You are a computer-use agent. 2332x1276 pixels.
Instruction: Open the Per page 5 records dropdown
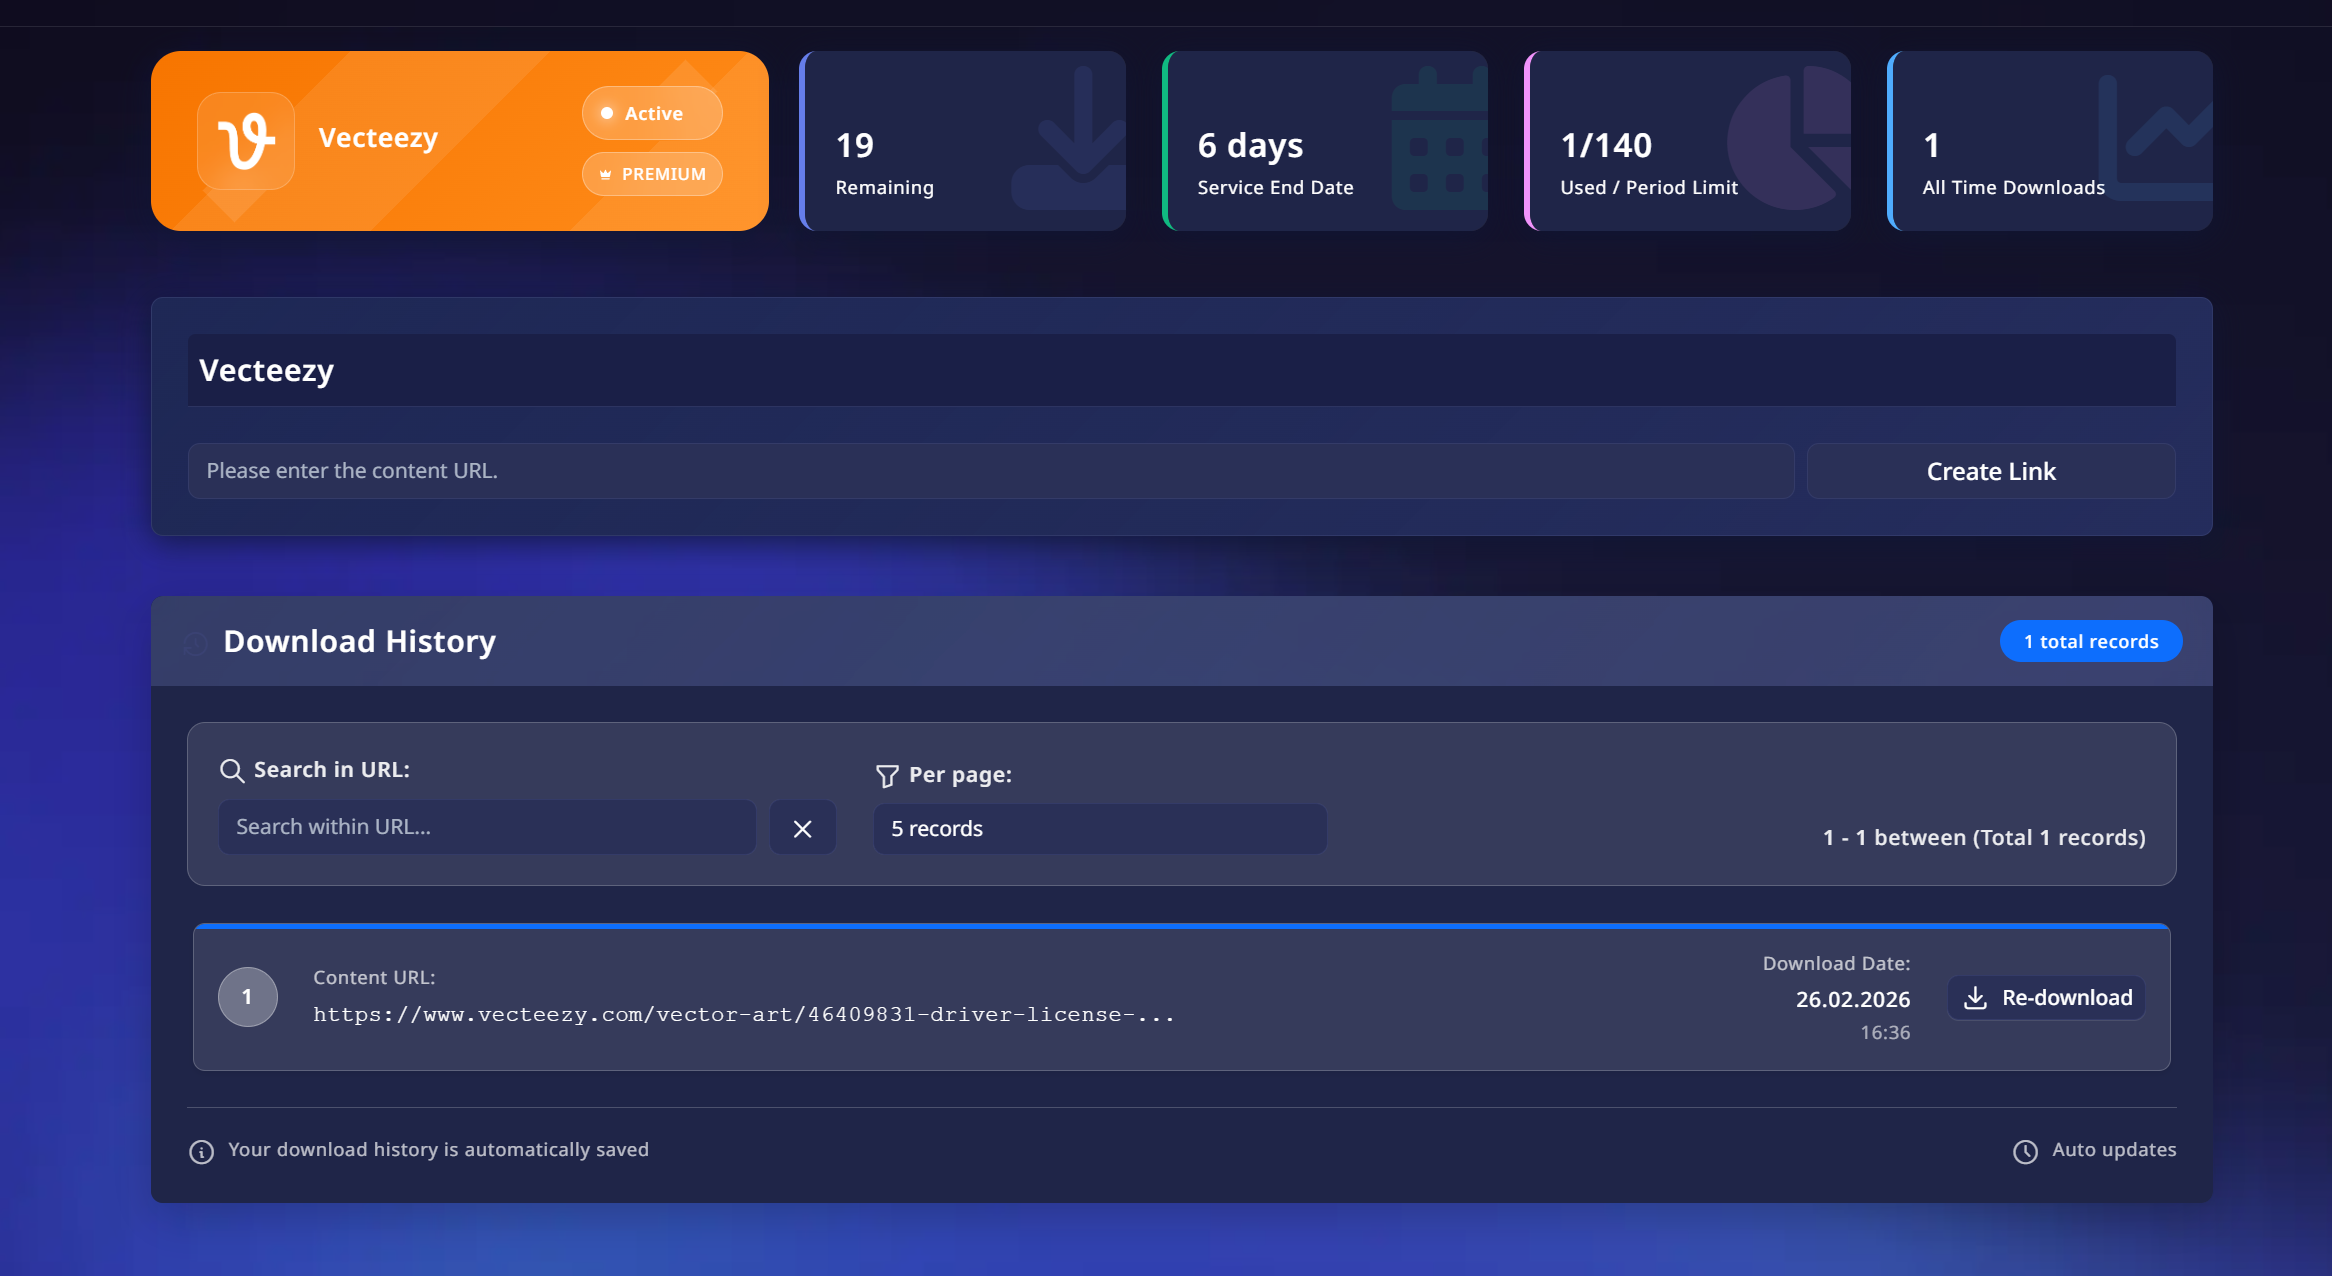1099,829
